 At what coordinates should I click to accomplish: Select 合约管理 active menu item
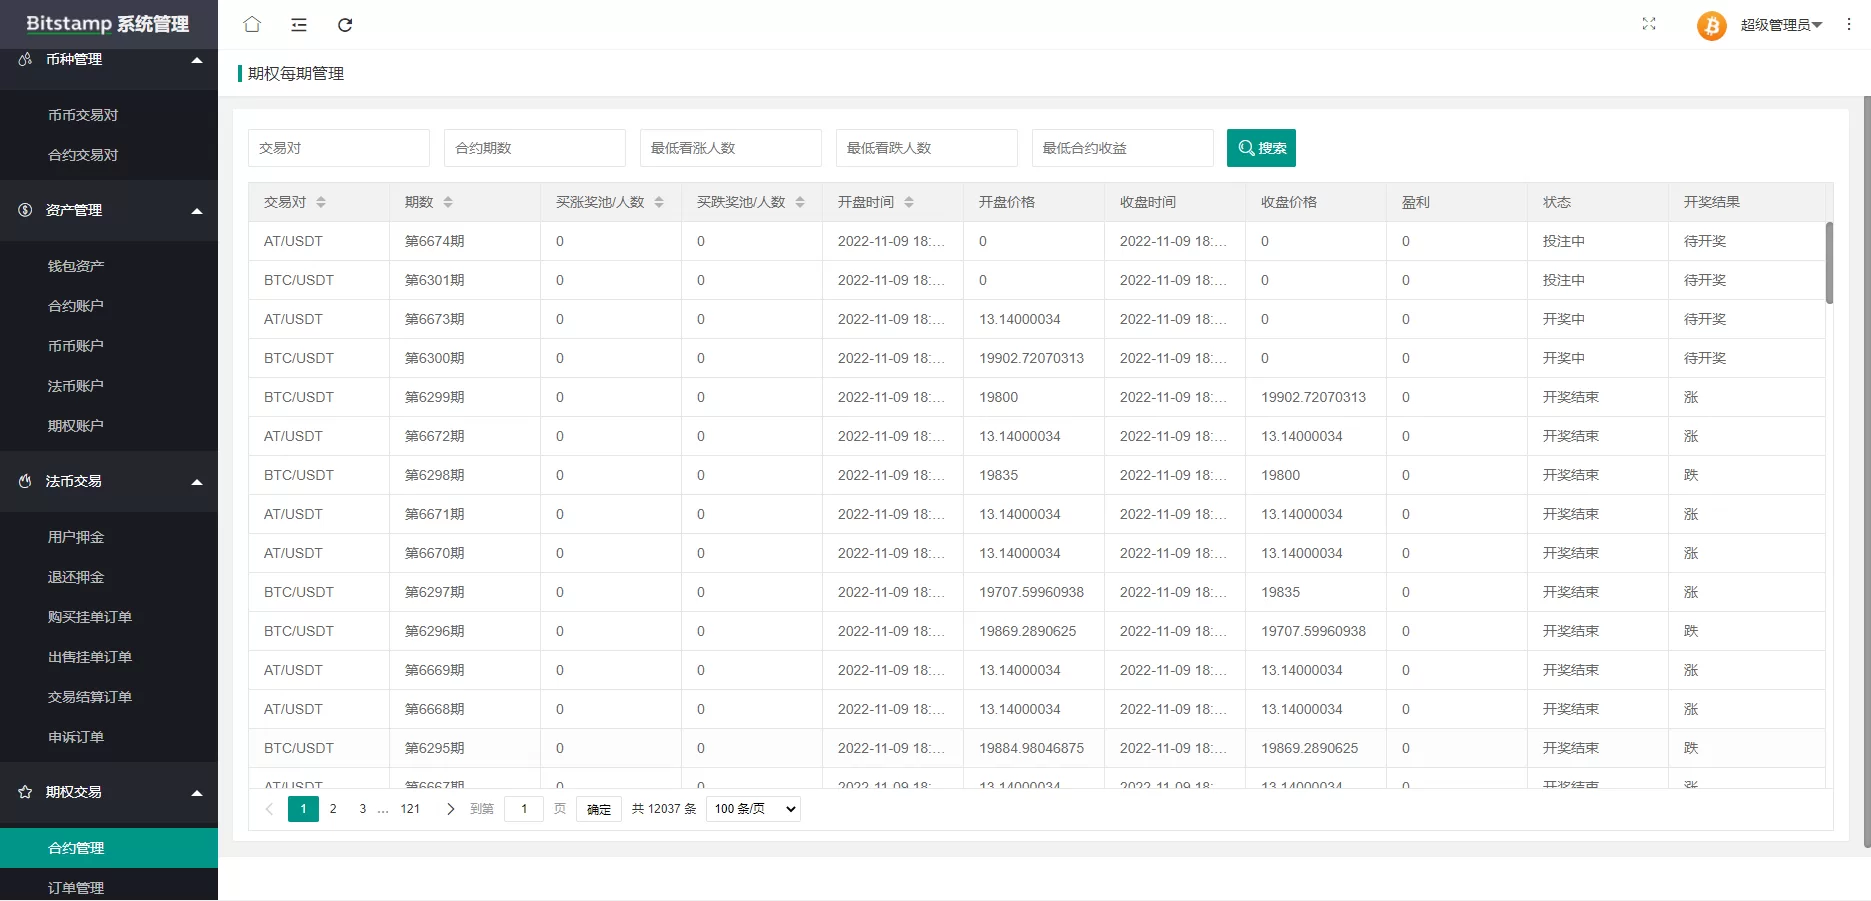click(x=109, y=848)
